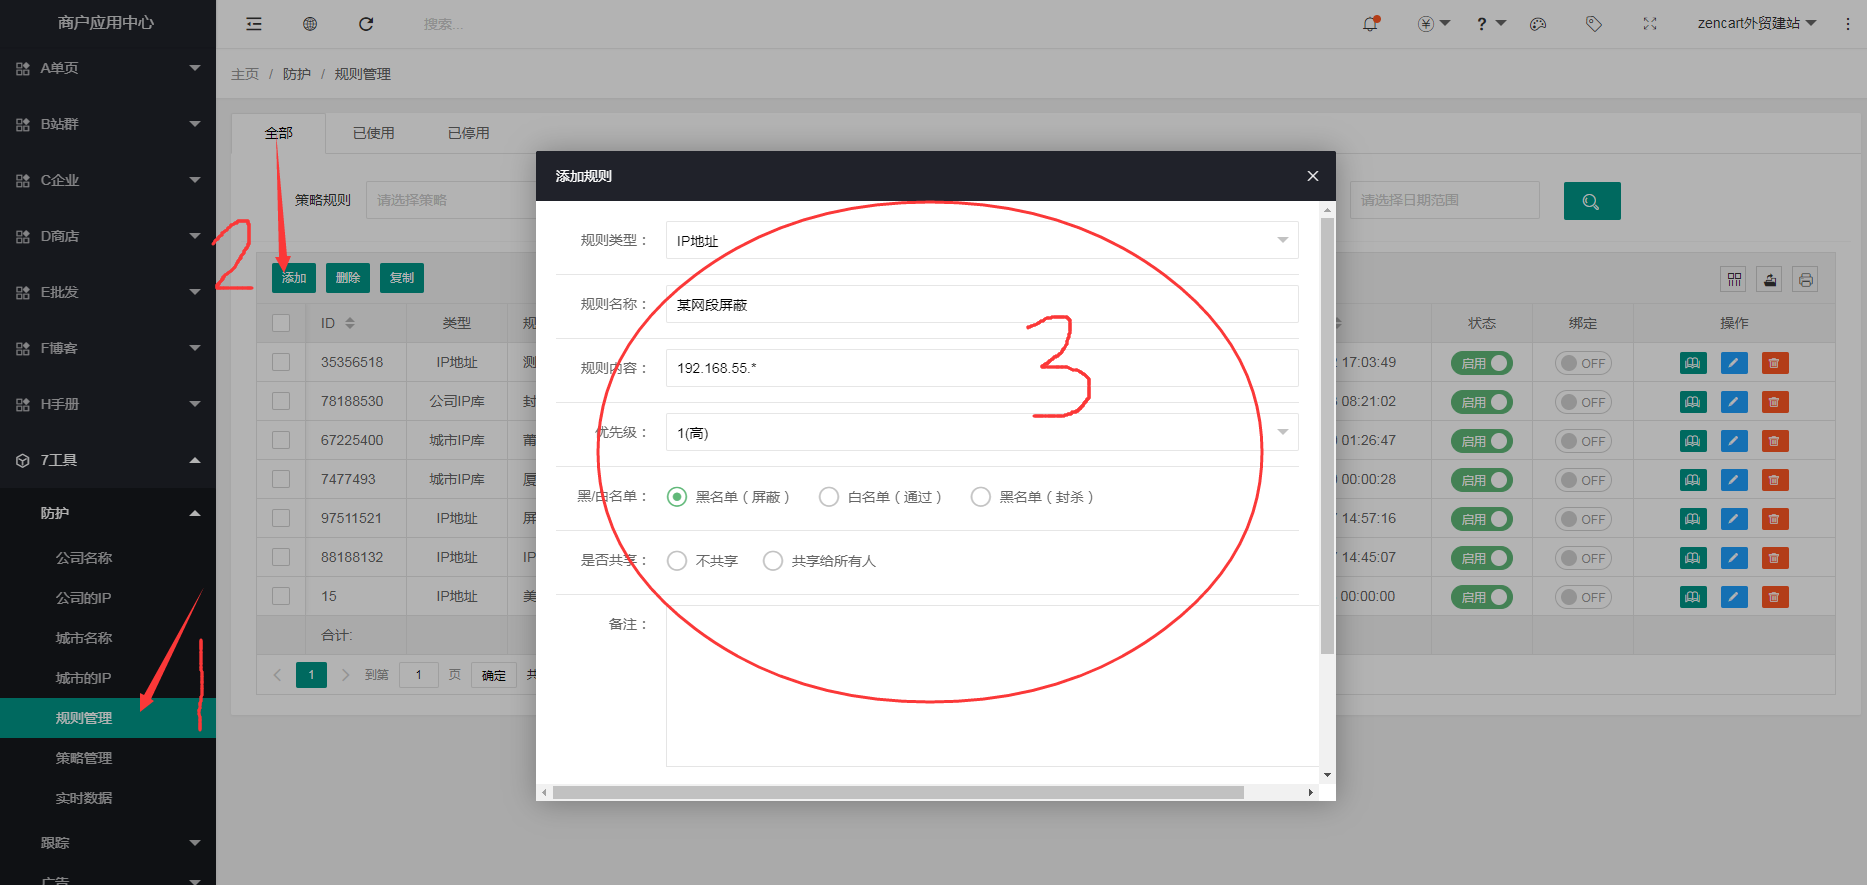Toggle the sidebar collapse icon
The height and width of the screenshot is (885, 1867).
254,24
